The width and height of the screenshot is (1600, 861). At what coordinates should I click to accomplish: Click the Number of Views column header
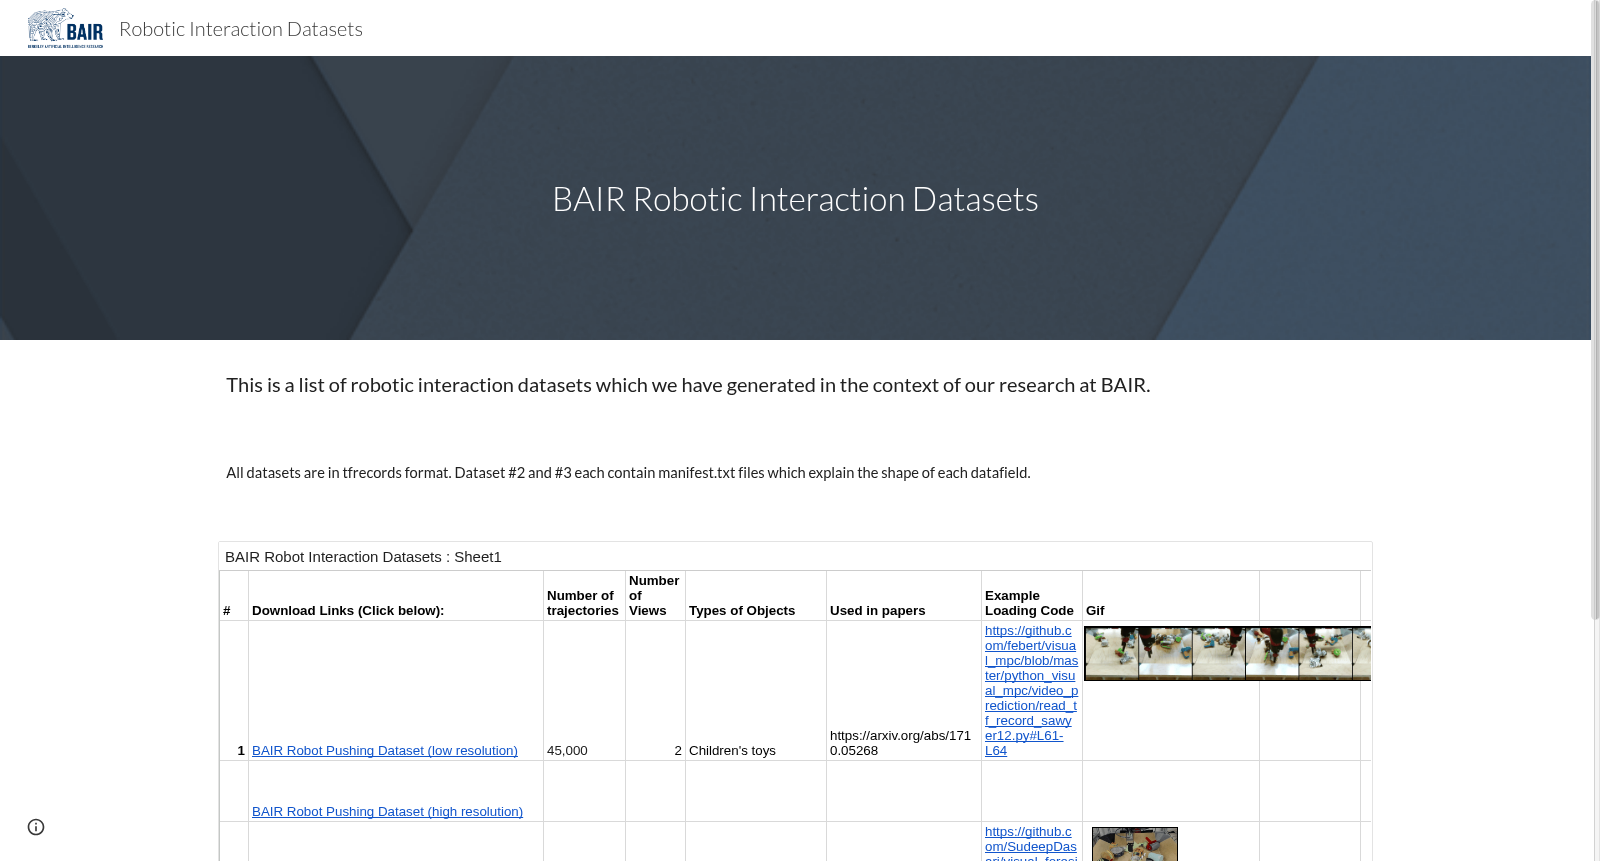click(x=655, y=596)
